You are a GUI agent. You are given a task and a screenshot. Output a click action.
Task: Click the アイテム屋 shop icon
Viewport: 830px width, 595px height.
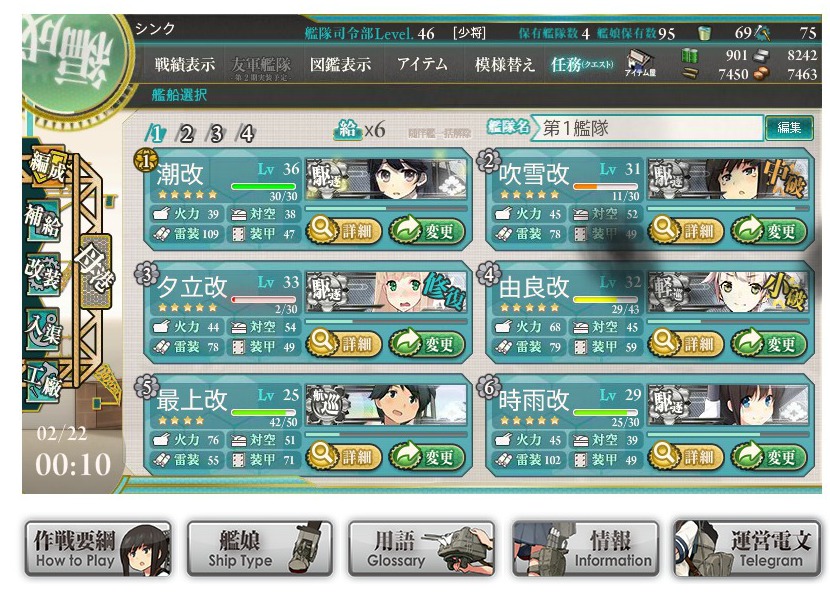click(640, 63)
